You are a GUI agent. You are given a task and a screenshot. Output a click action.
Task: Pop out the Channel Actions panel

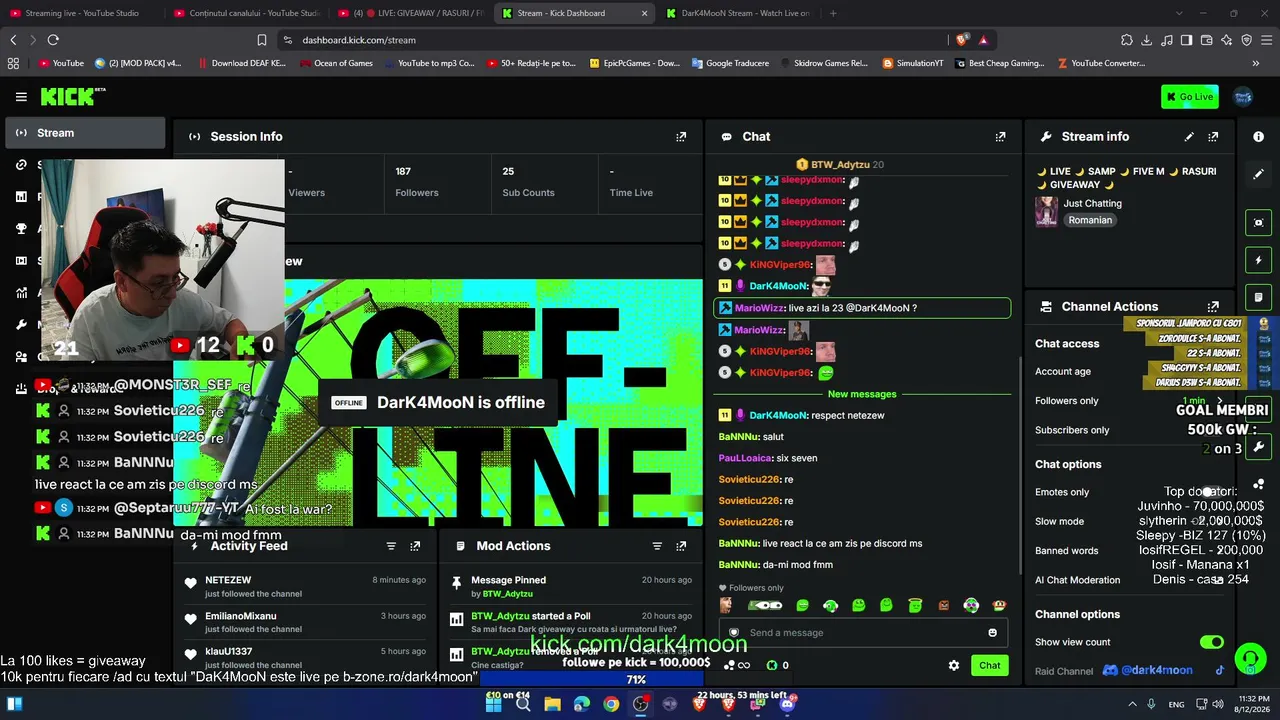(x=1213, y=307)
